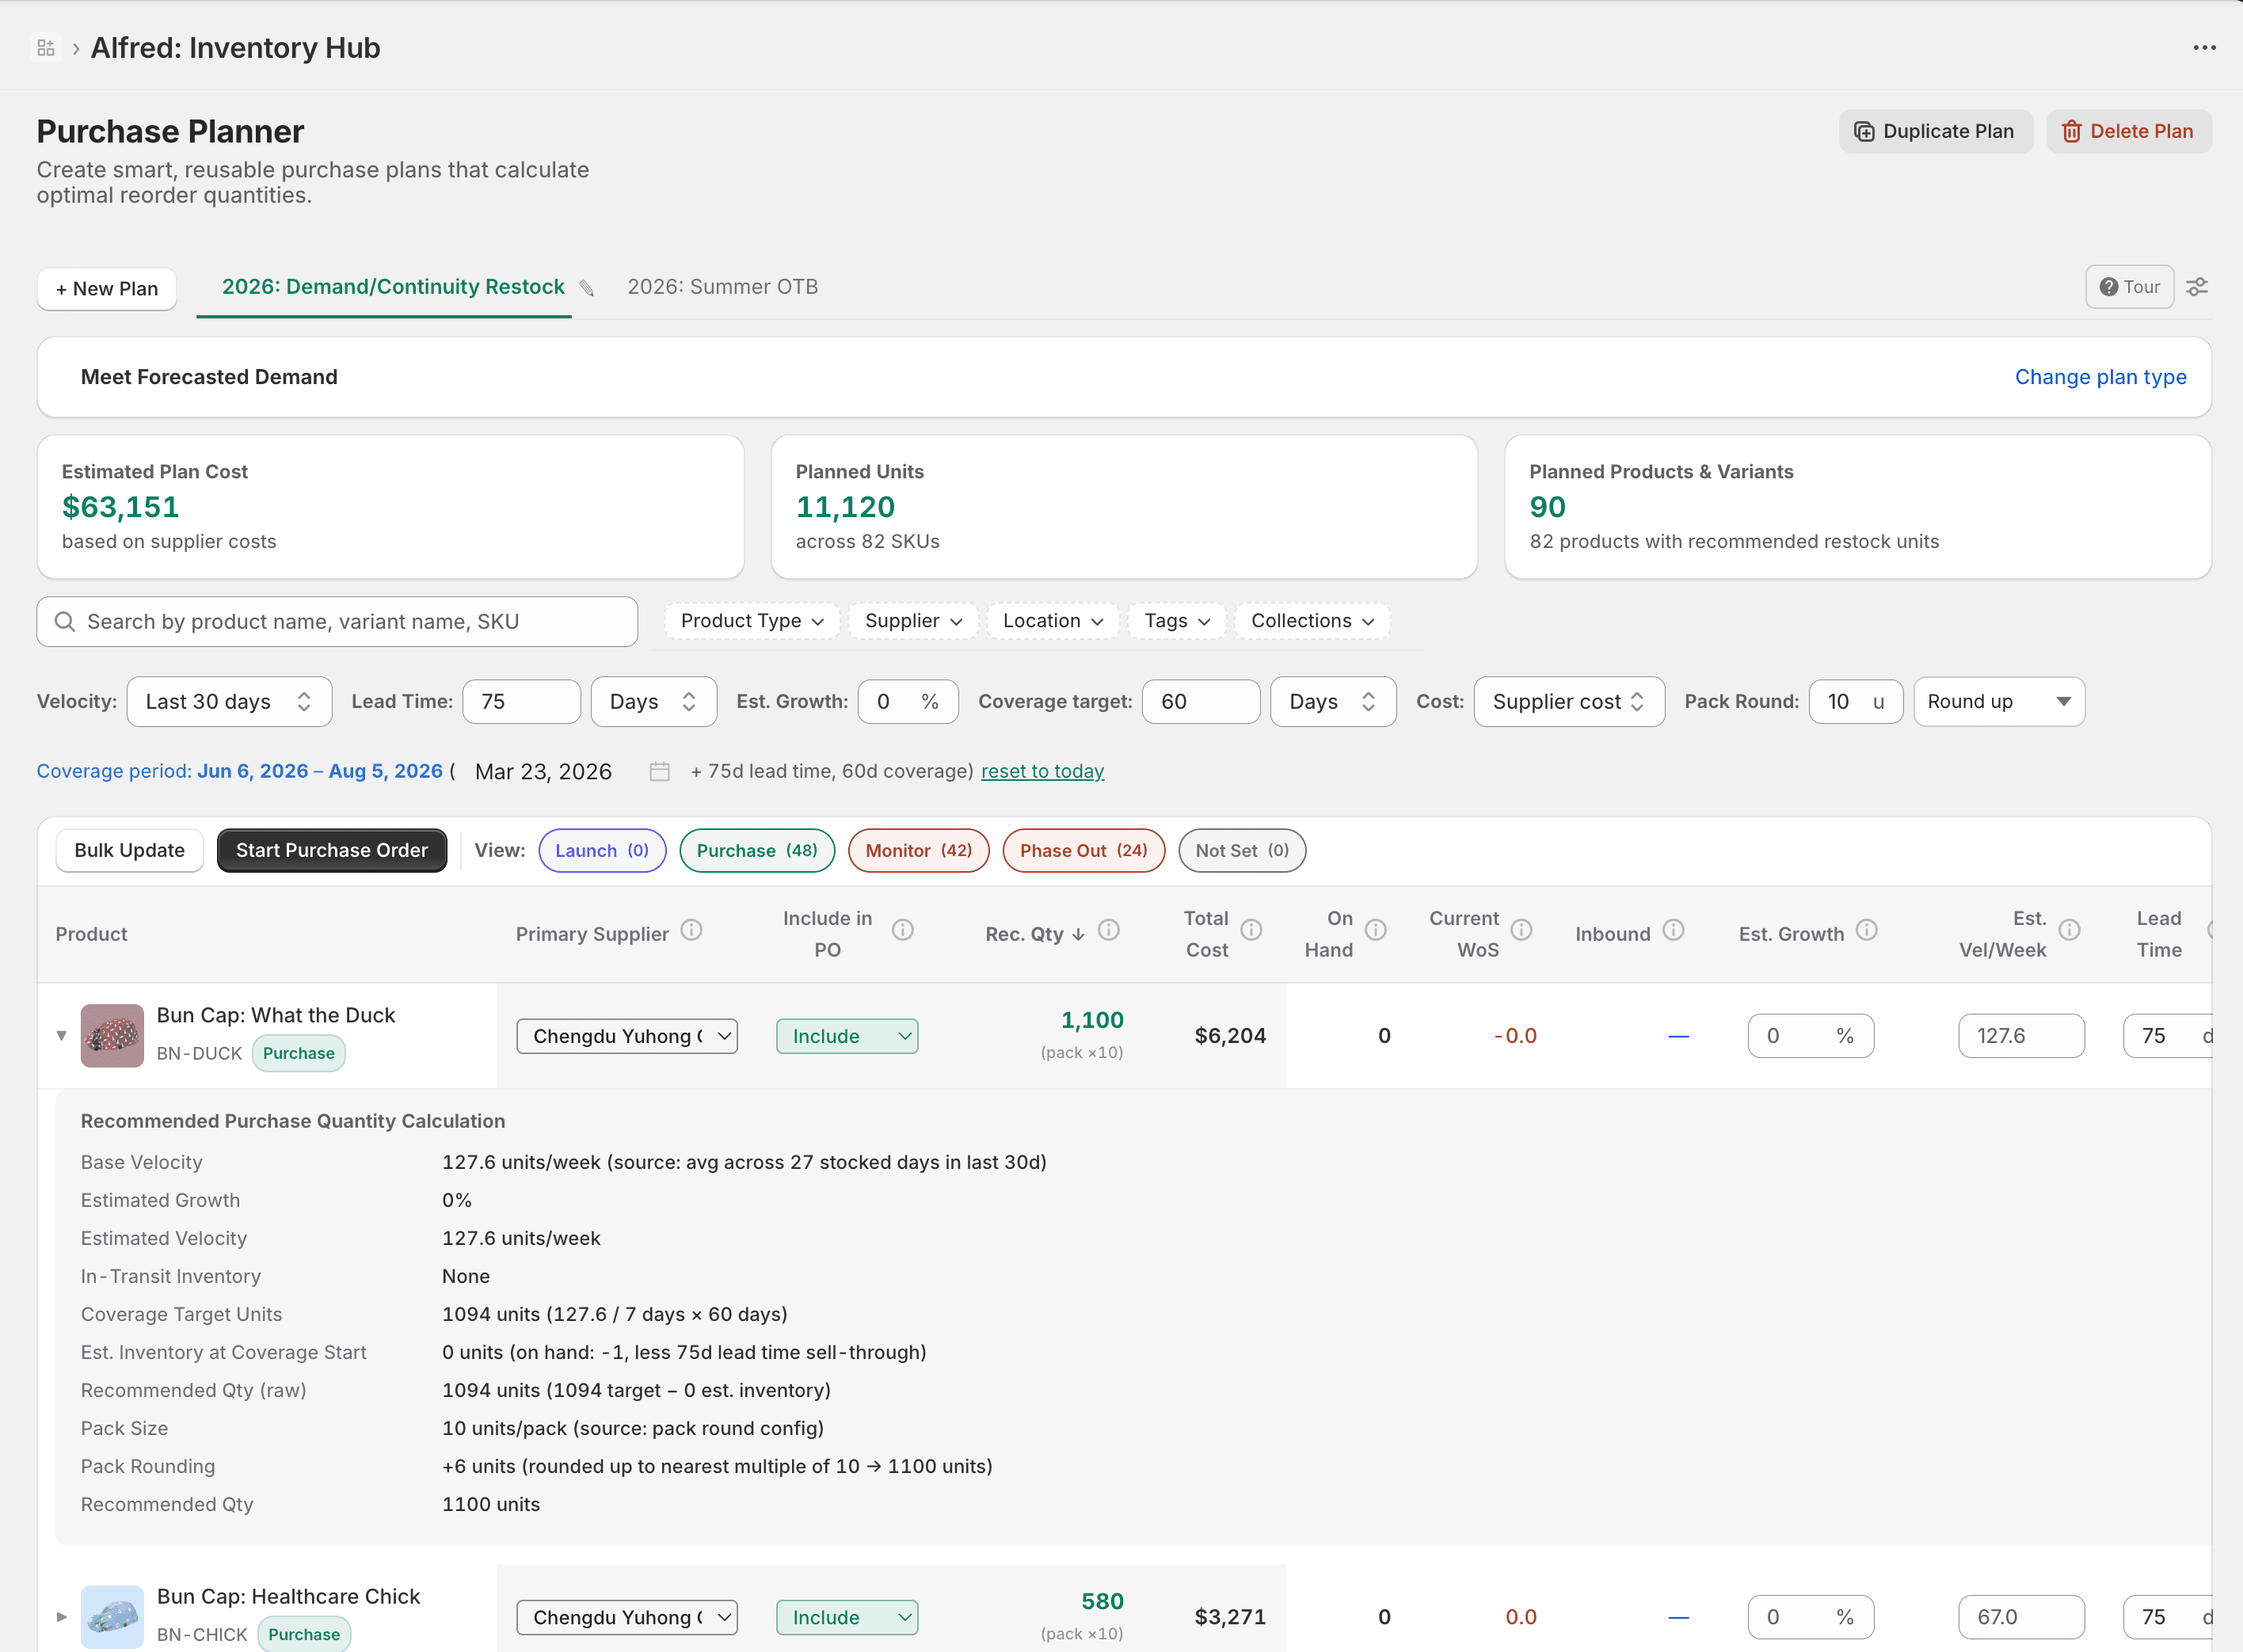This screenshot has height=1652, width=2243.
Task: Show info tooltip for Primary Supplier
Action: click(x=691, y=931)
